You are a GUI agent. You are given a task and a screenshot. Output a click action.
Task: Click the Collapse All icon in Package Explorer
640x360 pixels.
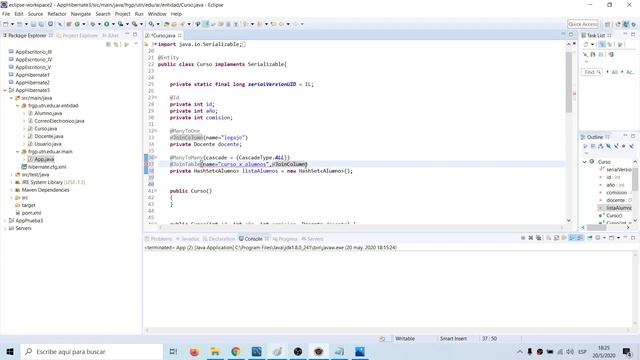(x=108, y=44)
